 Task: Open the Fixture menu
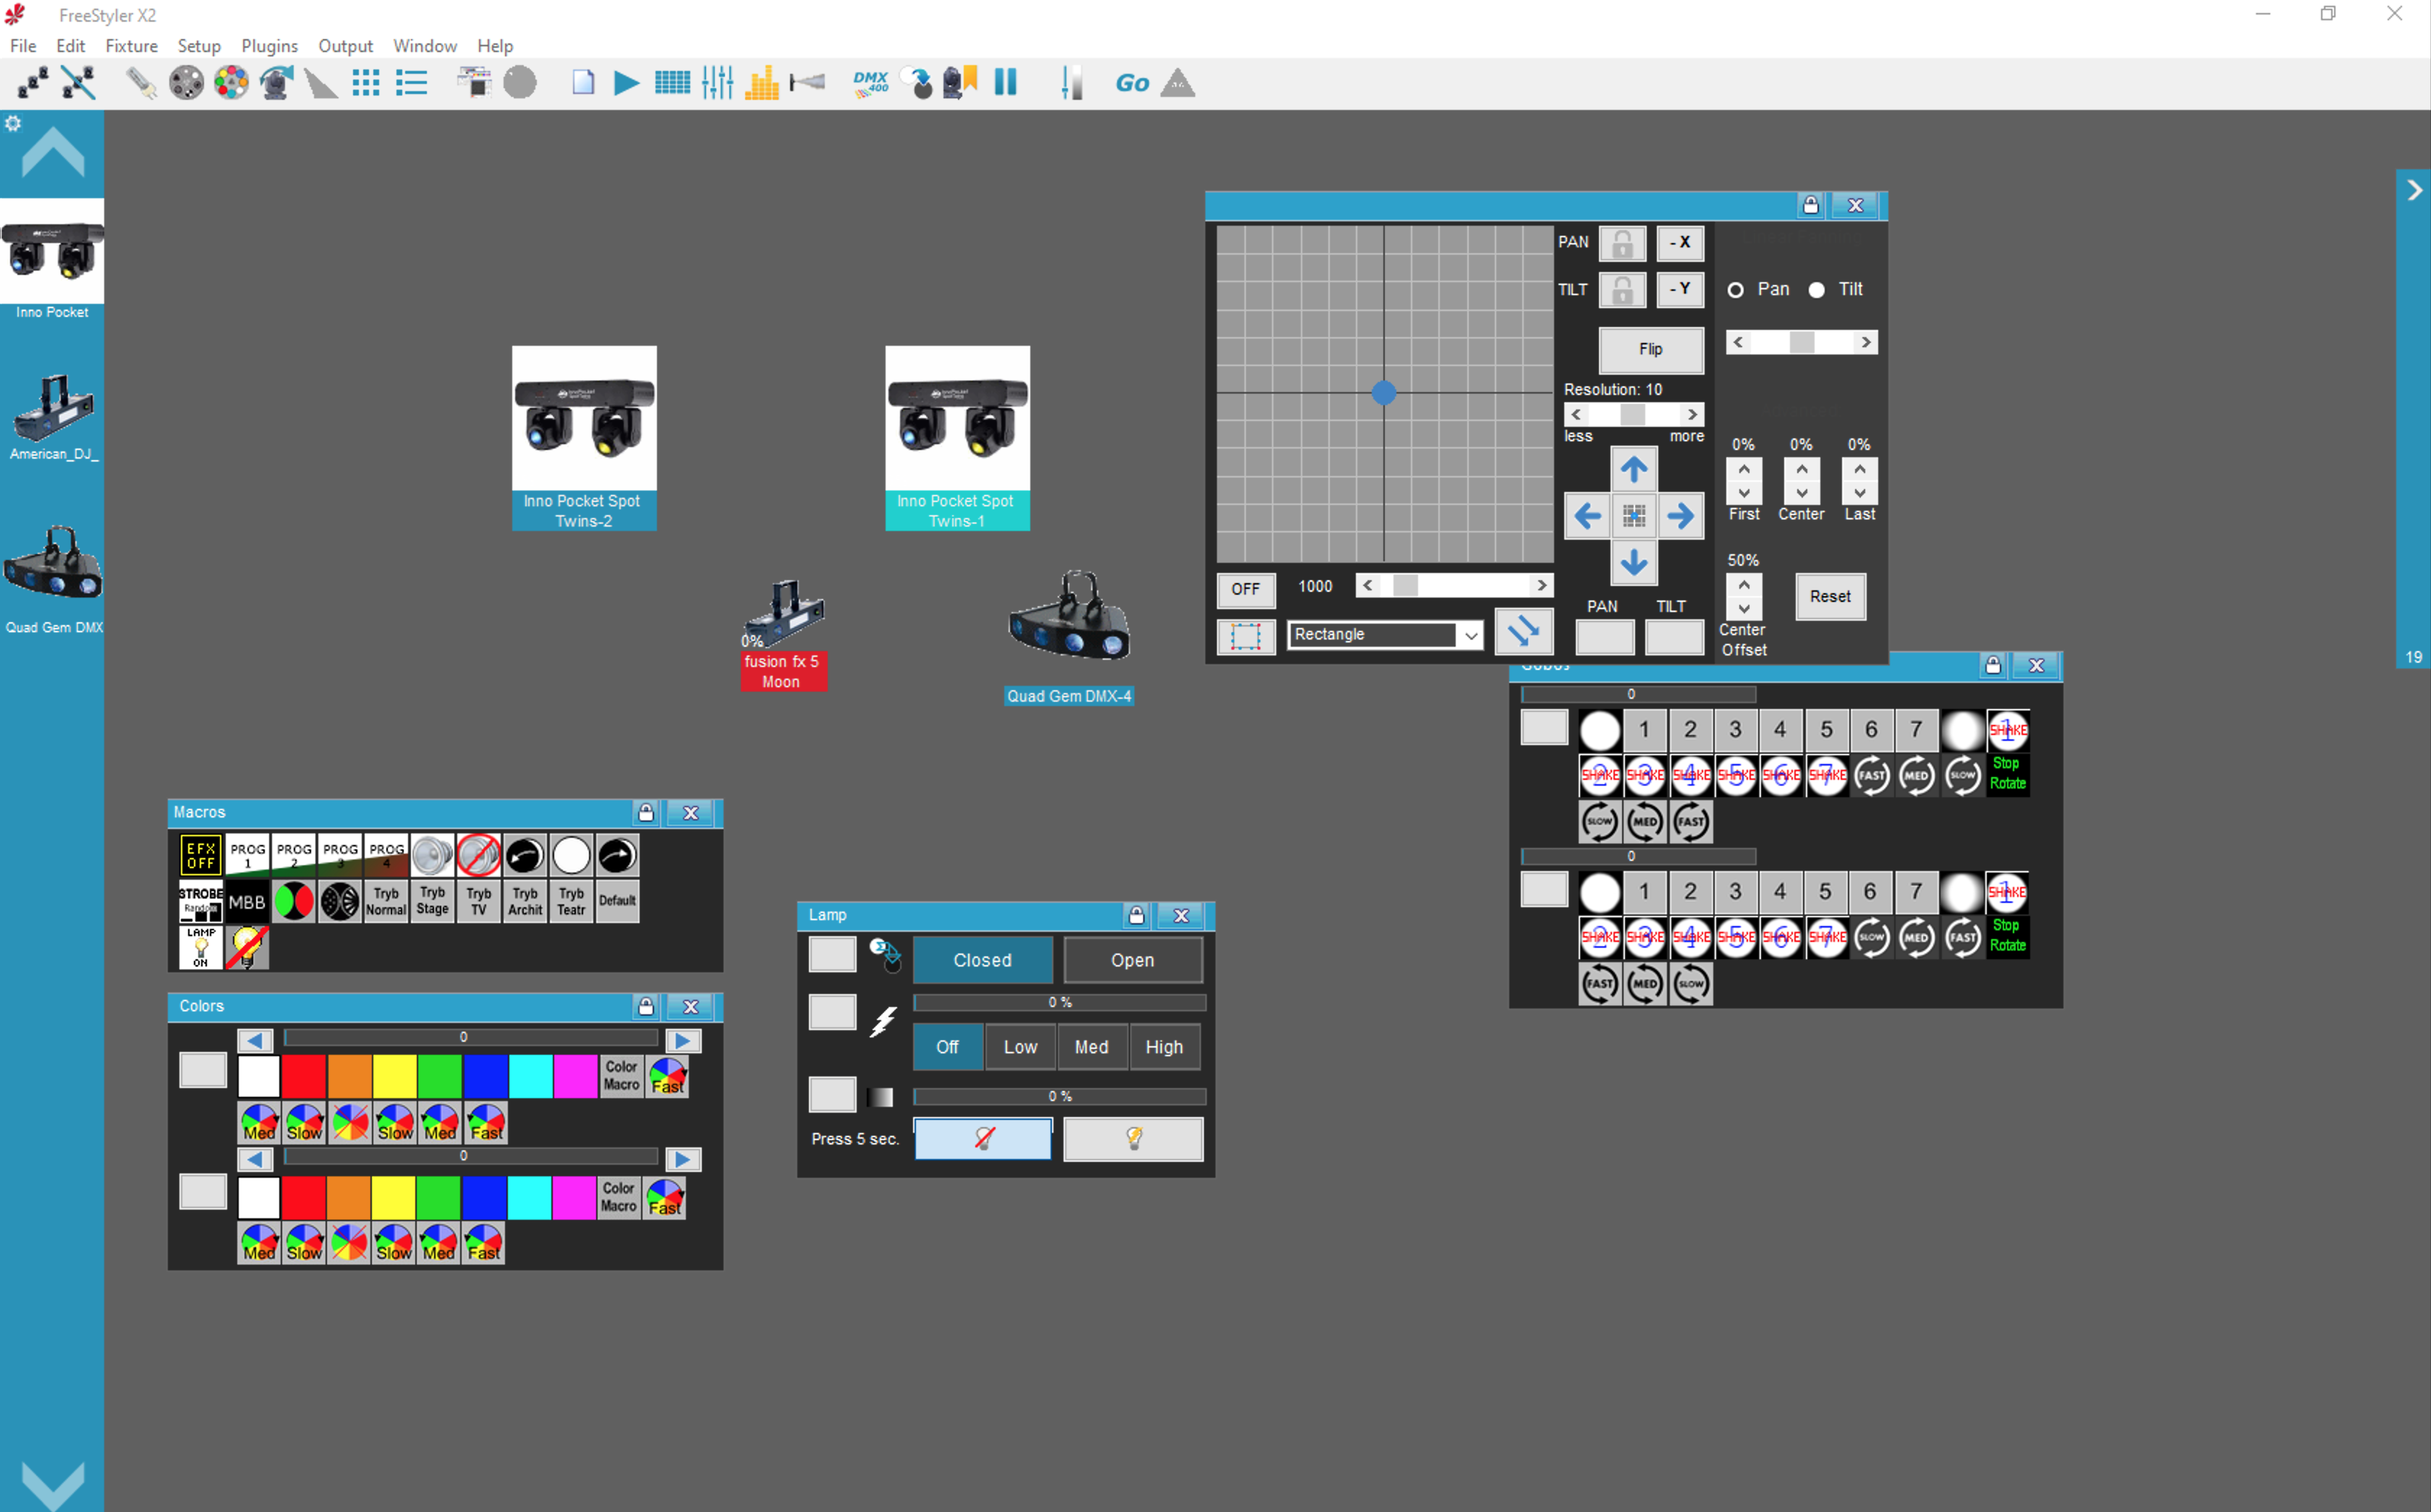point(131,46)
